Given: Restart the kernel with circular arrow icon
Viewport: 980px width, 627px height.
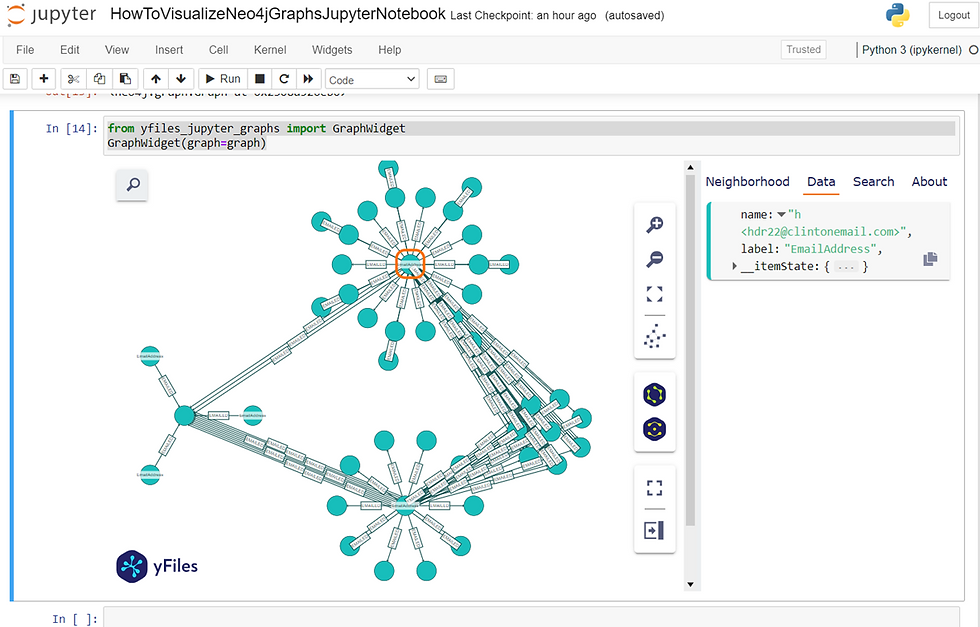Looking at the screenshot, I should tap(284, 79).
